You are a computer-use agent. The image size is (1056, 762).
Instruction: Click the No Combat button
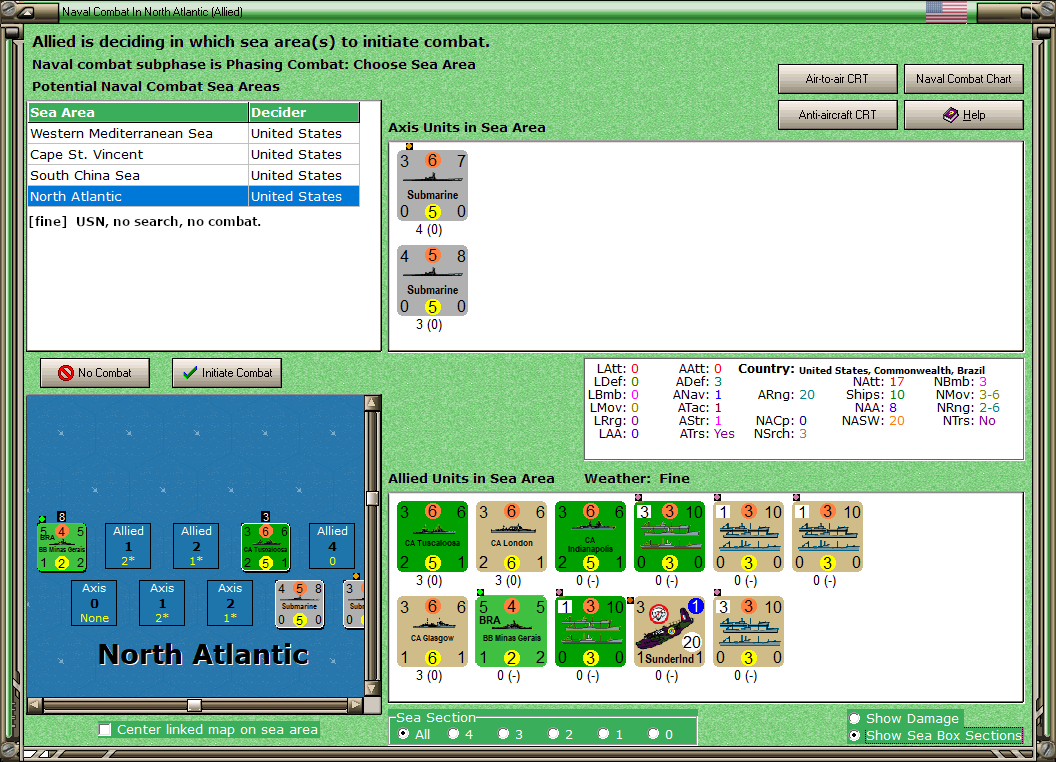tap(95, 373)
